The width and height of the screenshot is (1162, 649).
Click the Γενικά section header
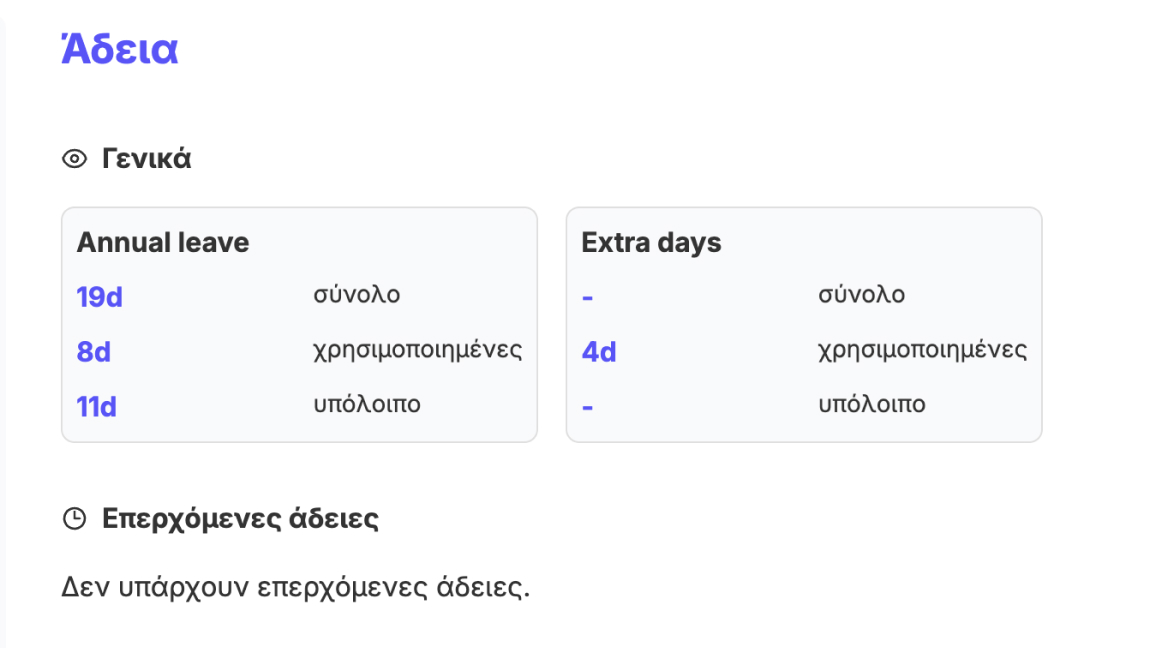(x=145, y=157)
